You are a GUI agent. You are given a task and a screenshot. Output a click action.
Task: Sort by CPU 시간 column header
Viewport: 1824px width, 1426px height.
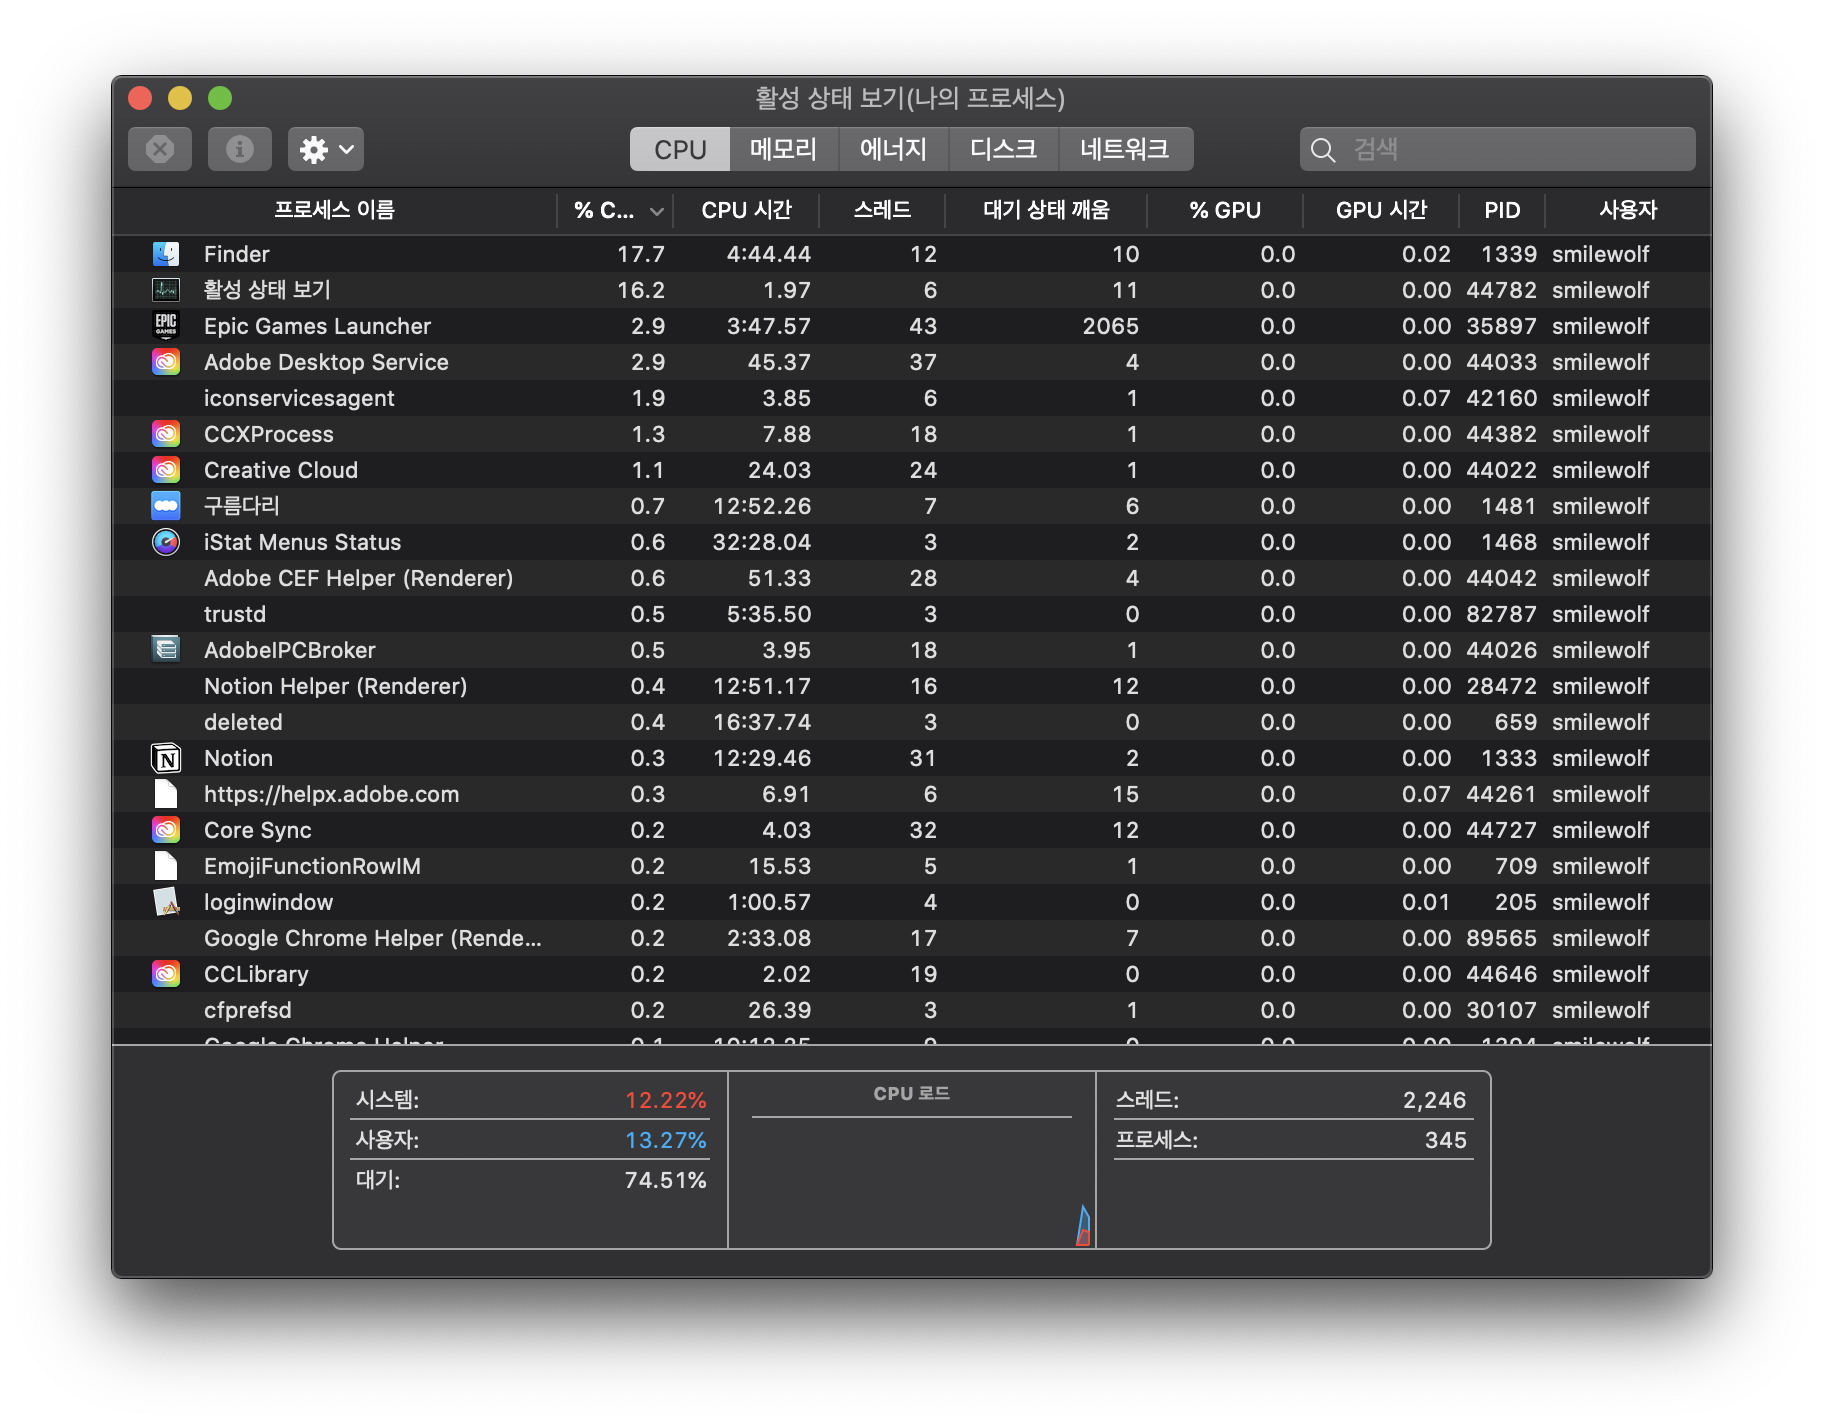tap(746, 210)
